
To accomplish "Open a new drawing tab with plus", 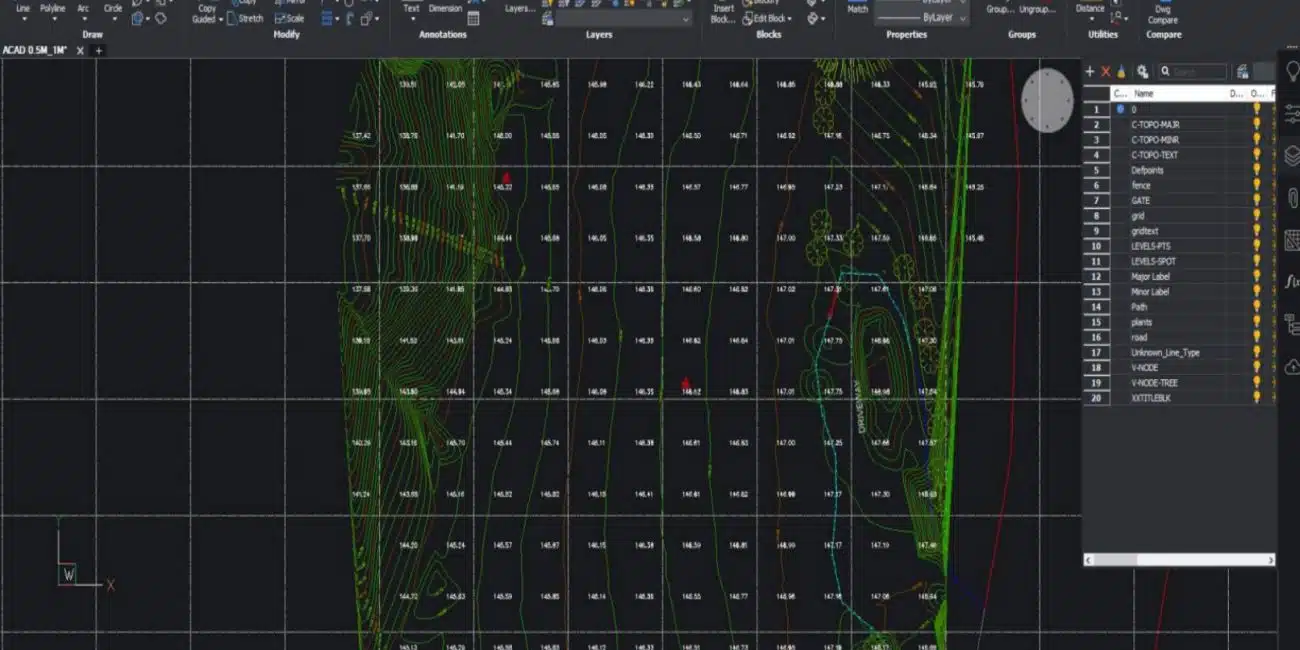I will [99, 51].
